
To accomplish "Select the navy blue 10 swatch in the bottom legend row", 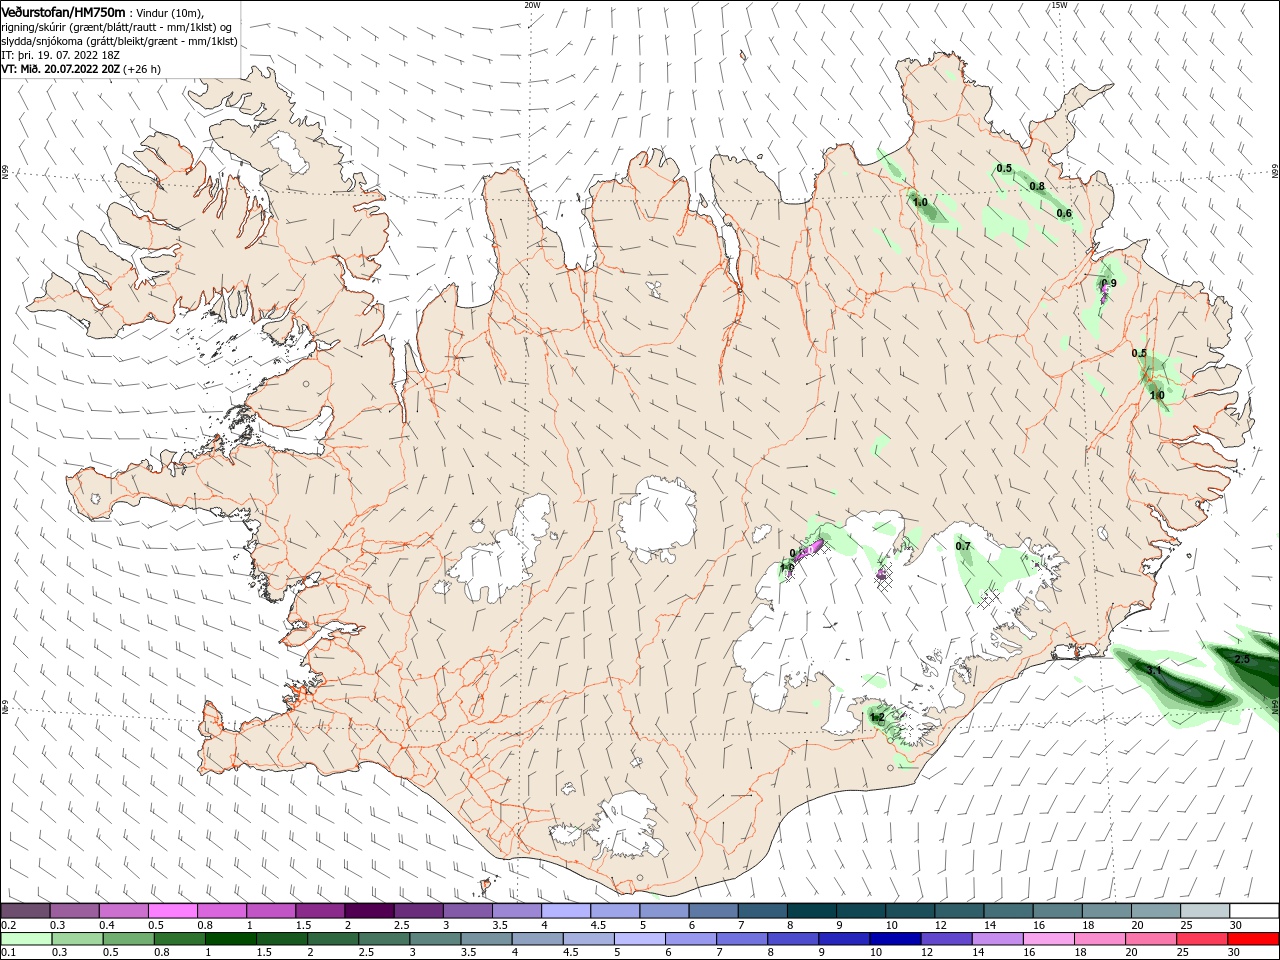I will [895, 939].
